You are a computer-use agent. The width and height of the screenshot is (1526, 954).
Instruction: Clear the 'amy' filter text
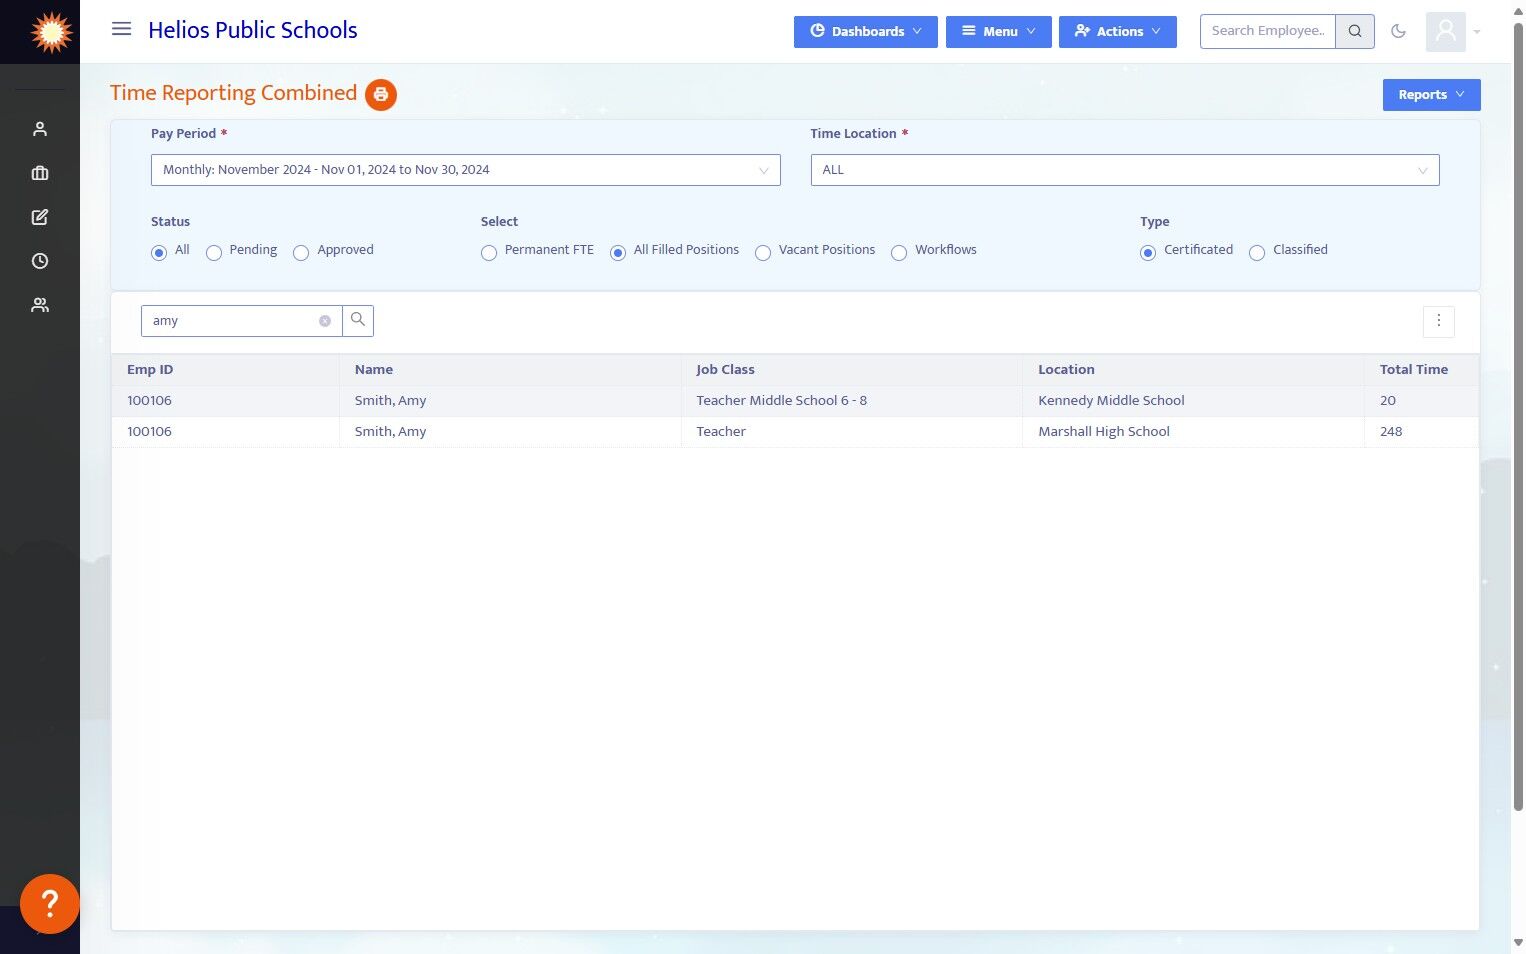tap(325, 321)
